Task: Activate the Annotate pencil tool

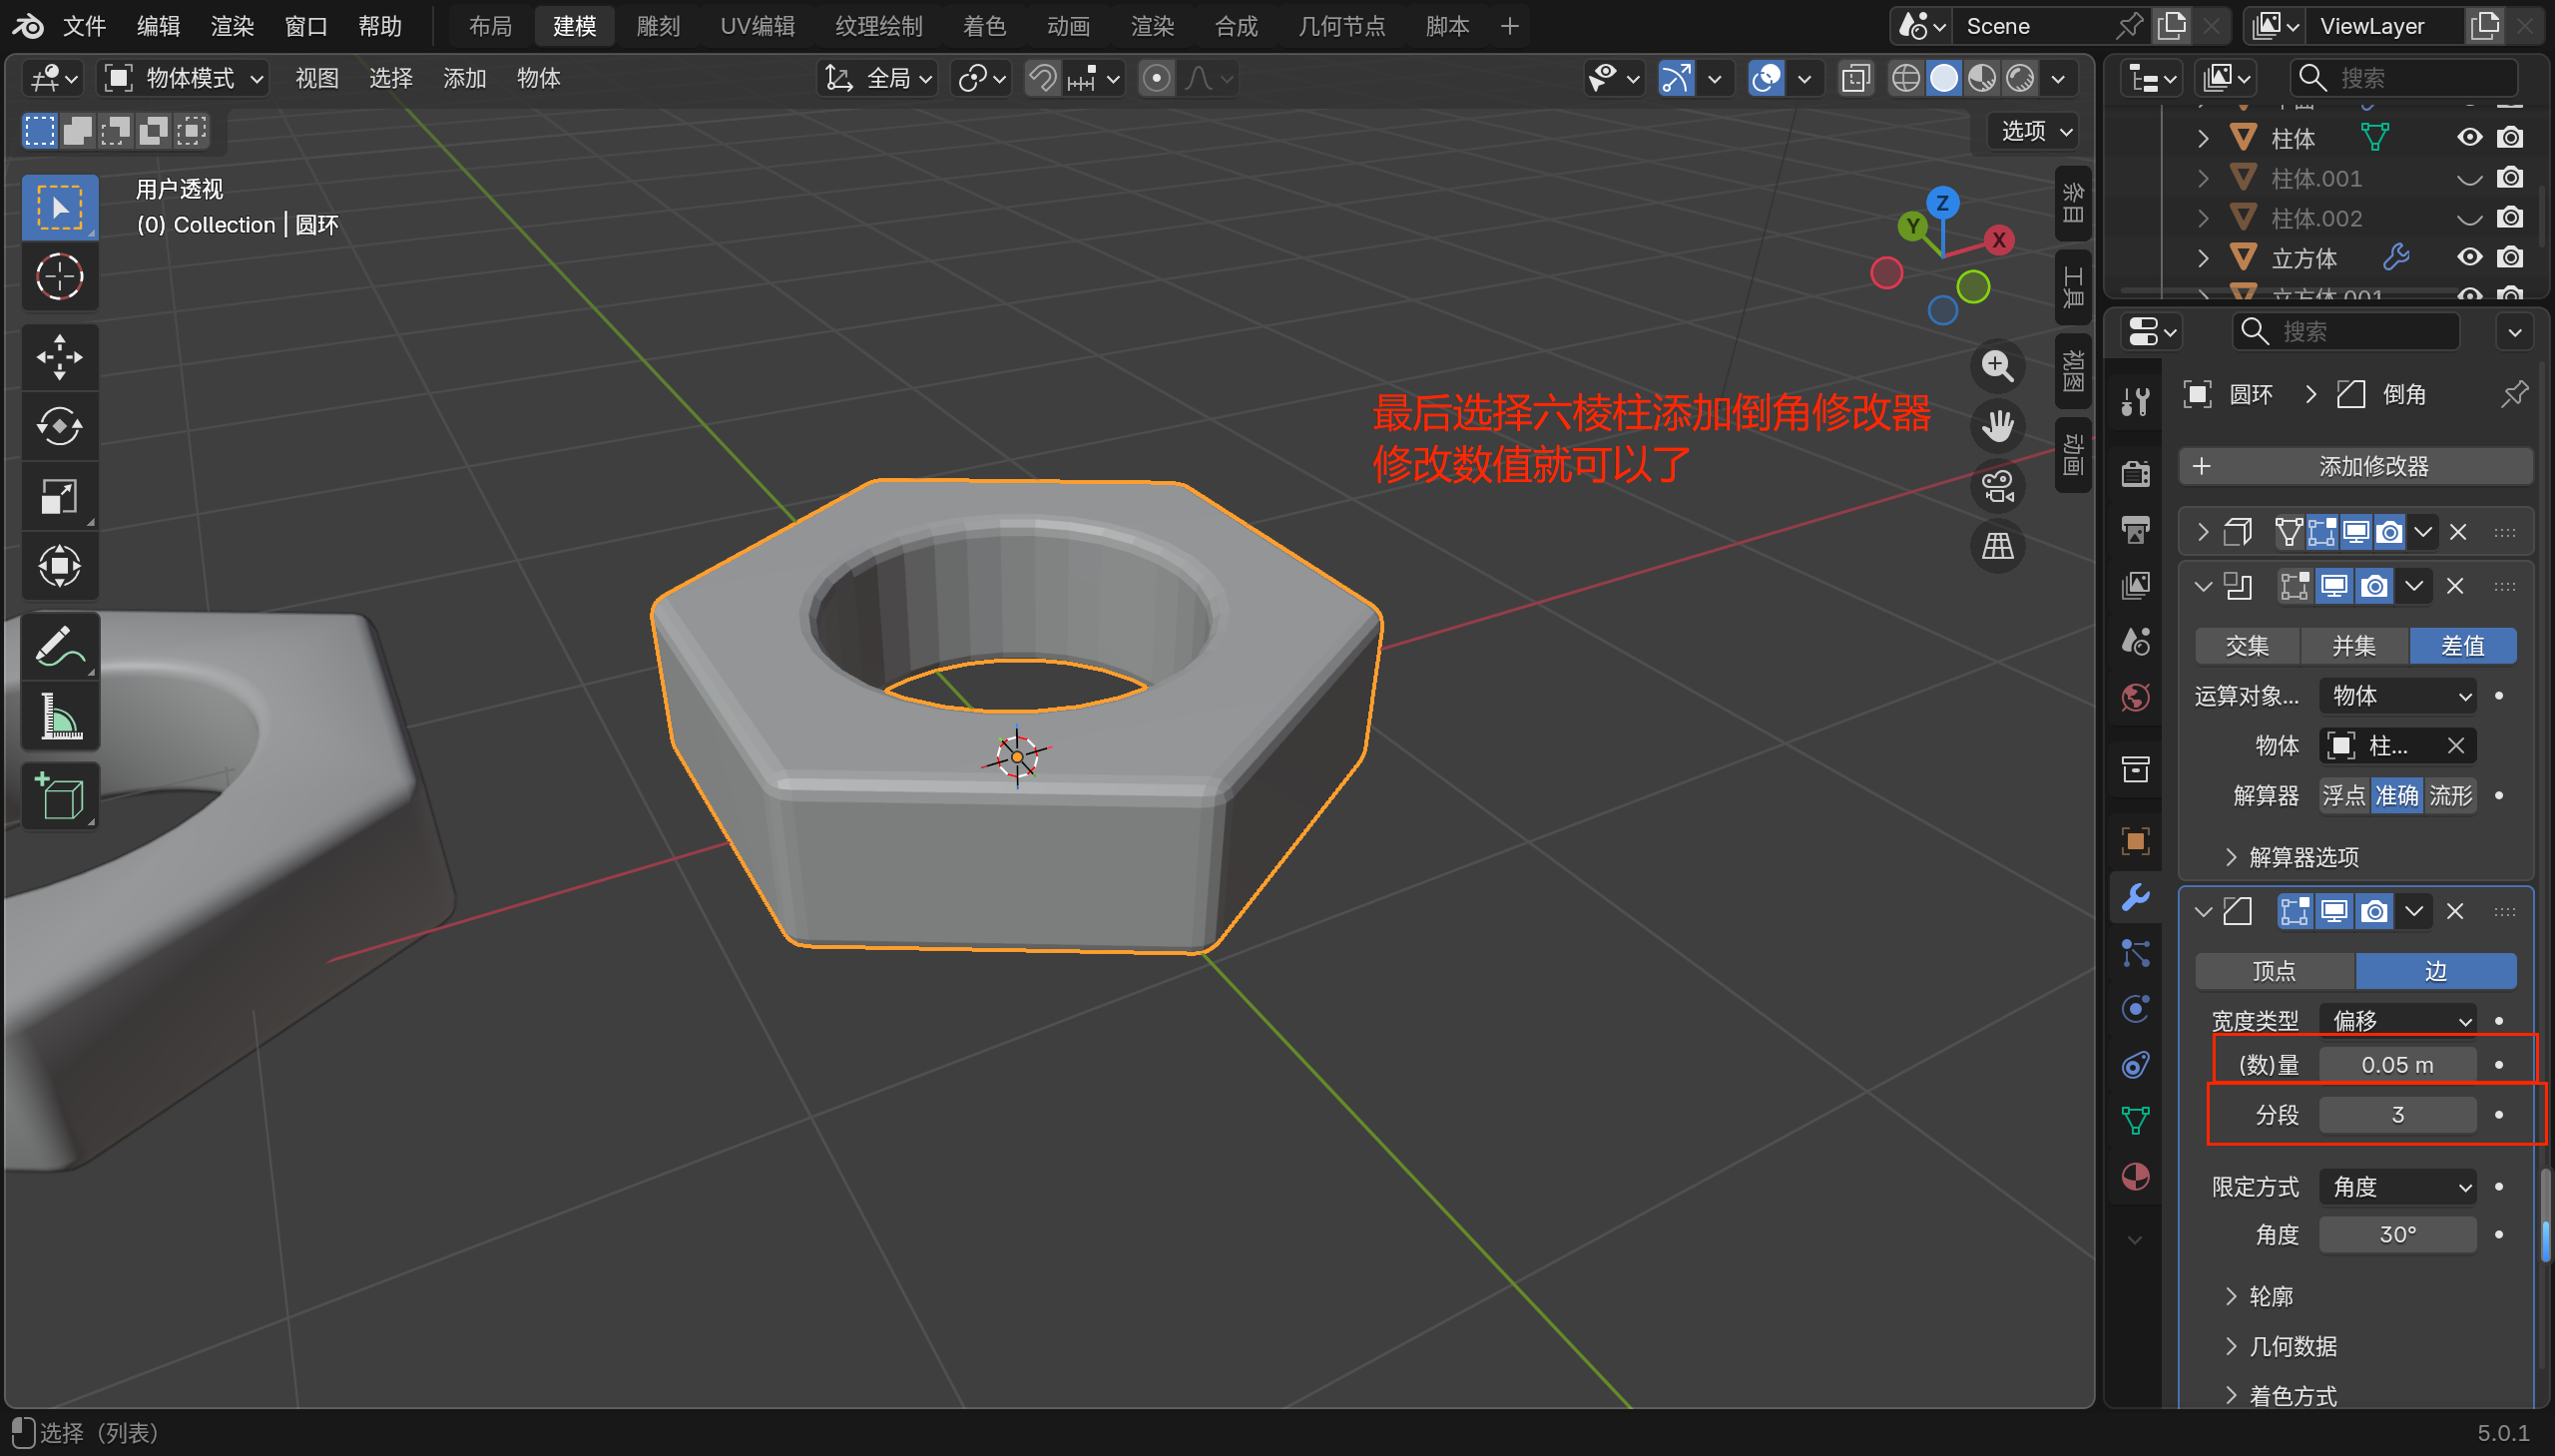Action: click(59, 646)
